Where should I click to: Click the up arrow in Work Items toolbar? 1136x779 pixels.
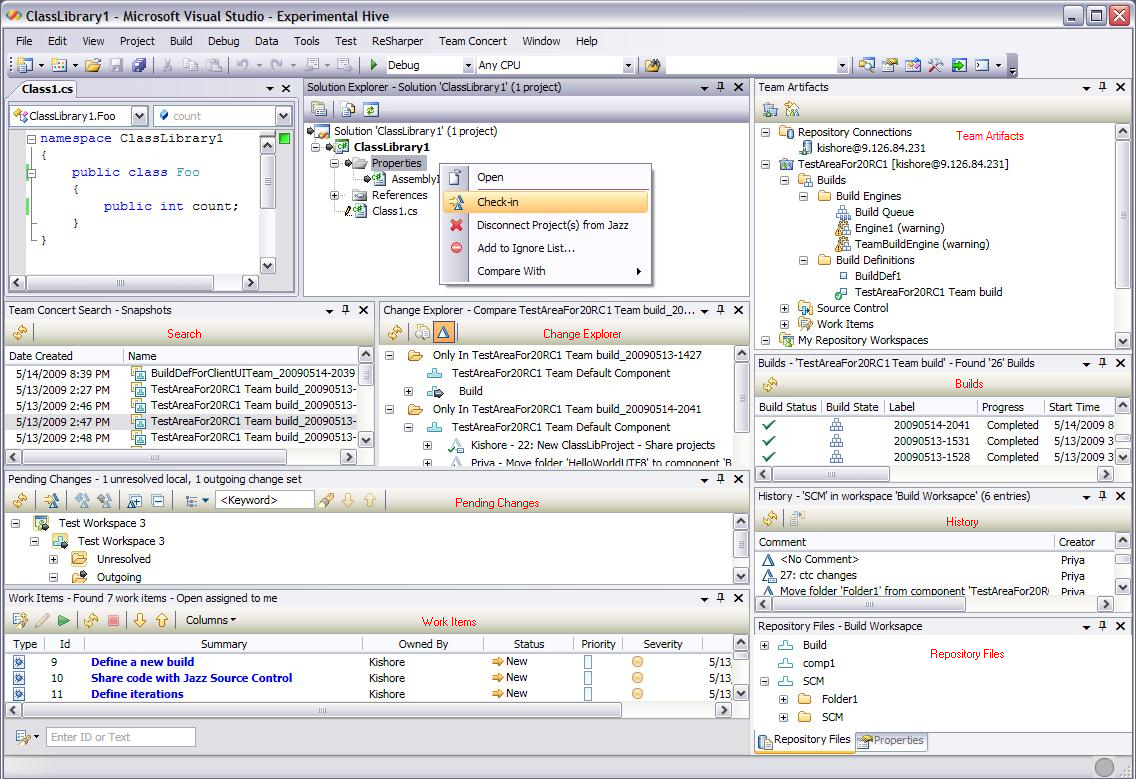(x=162, y=620)
